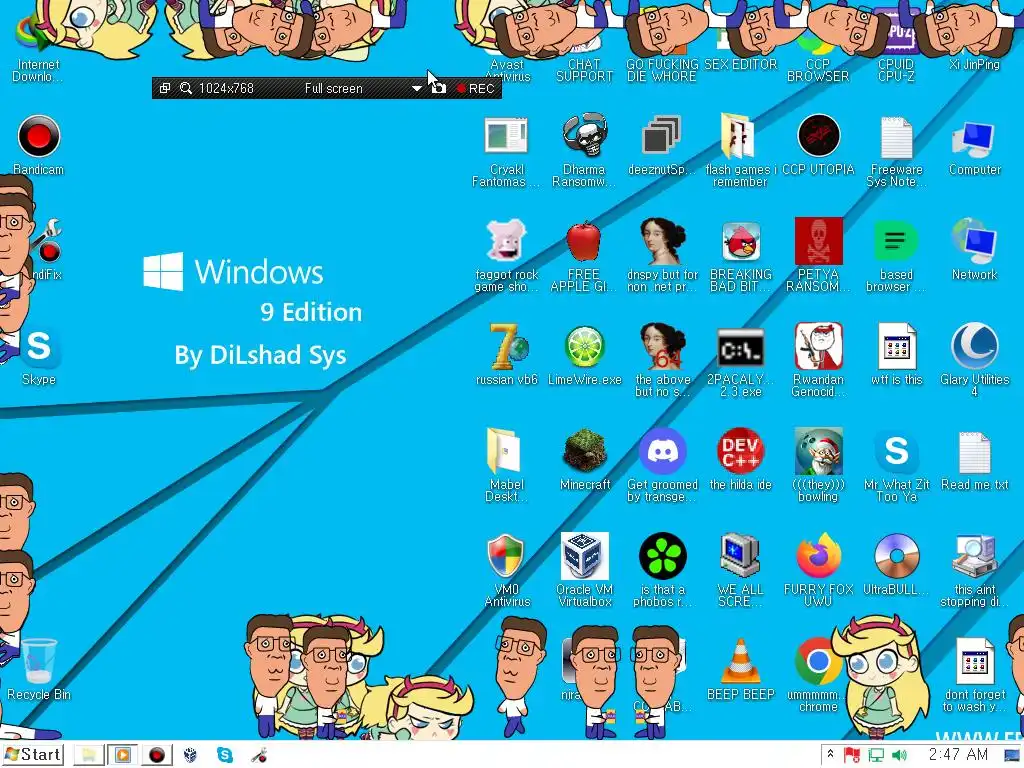Click the Start button
This screenshot has width=1024, height=768.
point(33,755)
